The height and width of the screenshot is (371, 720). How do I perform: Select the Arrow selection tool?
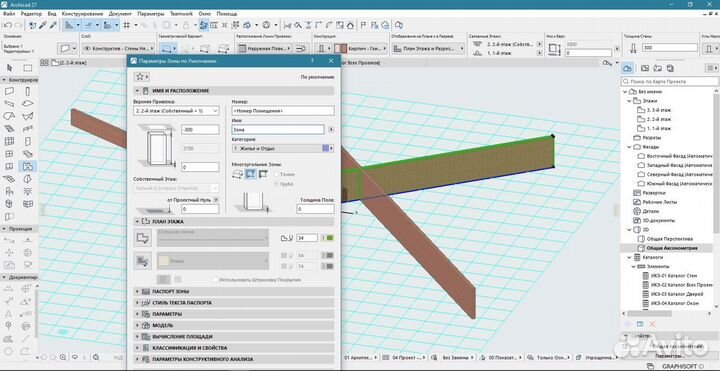point(10,68)
